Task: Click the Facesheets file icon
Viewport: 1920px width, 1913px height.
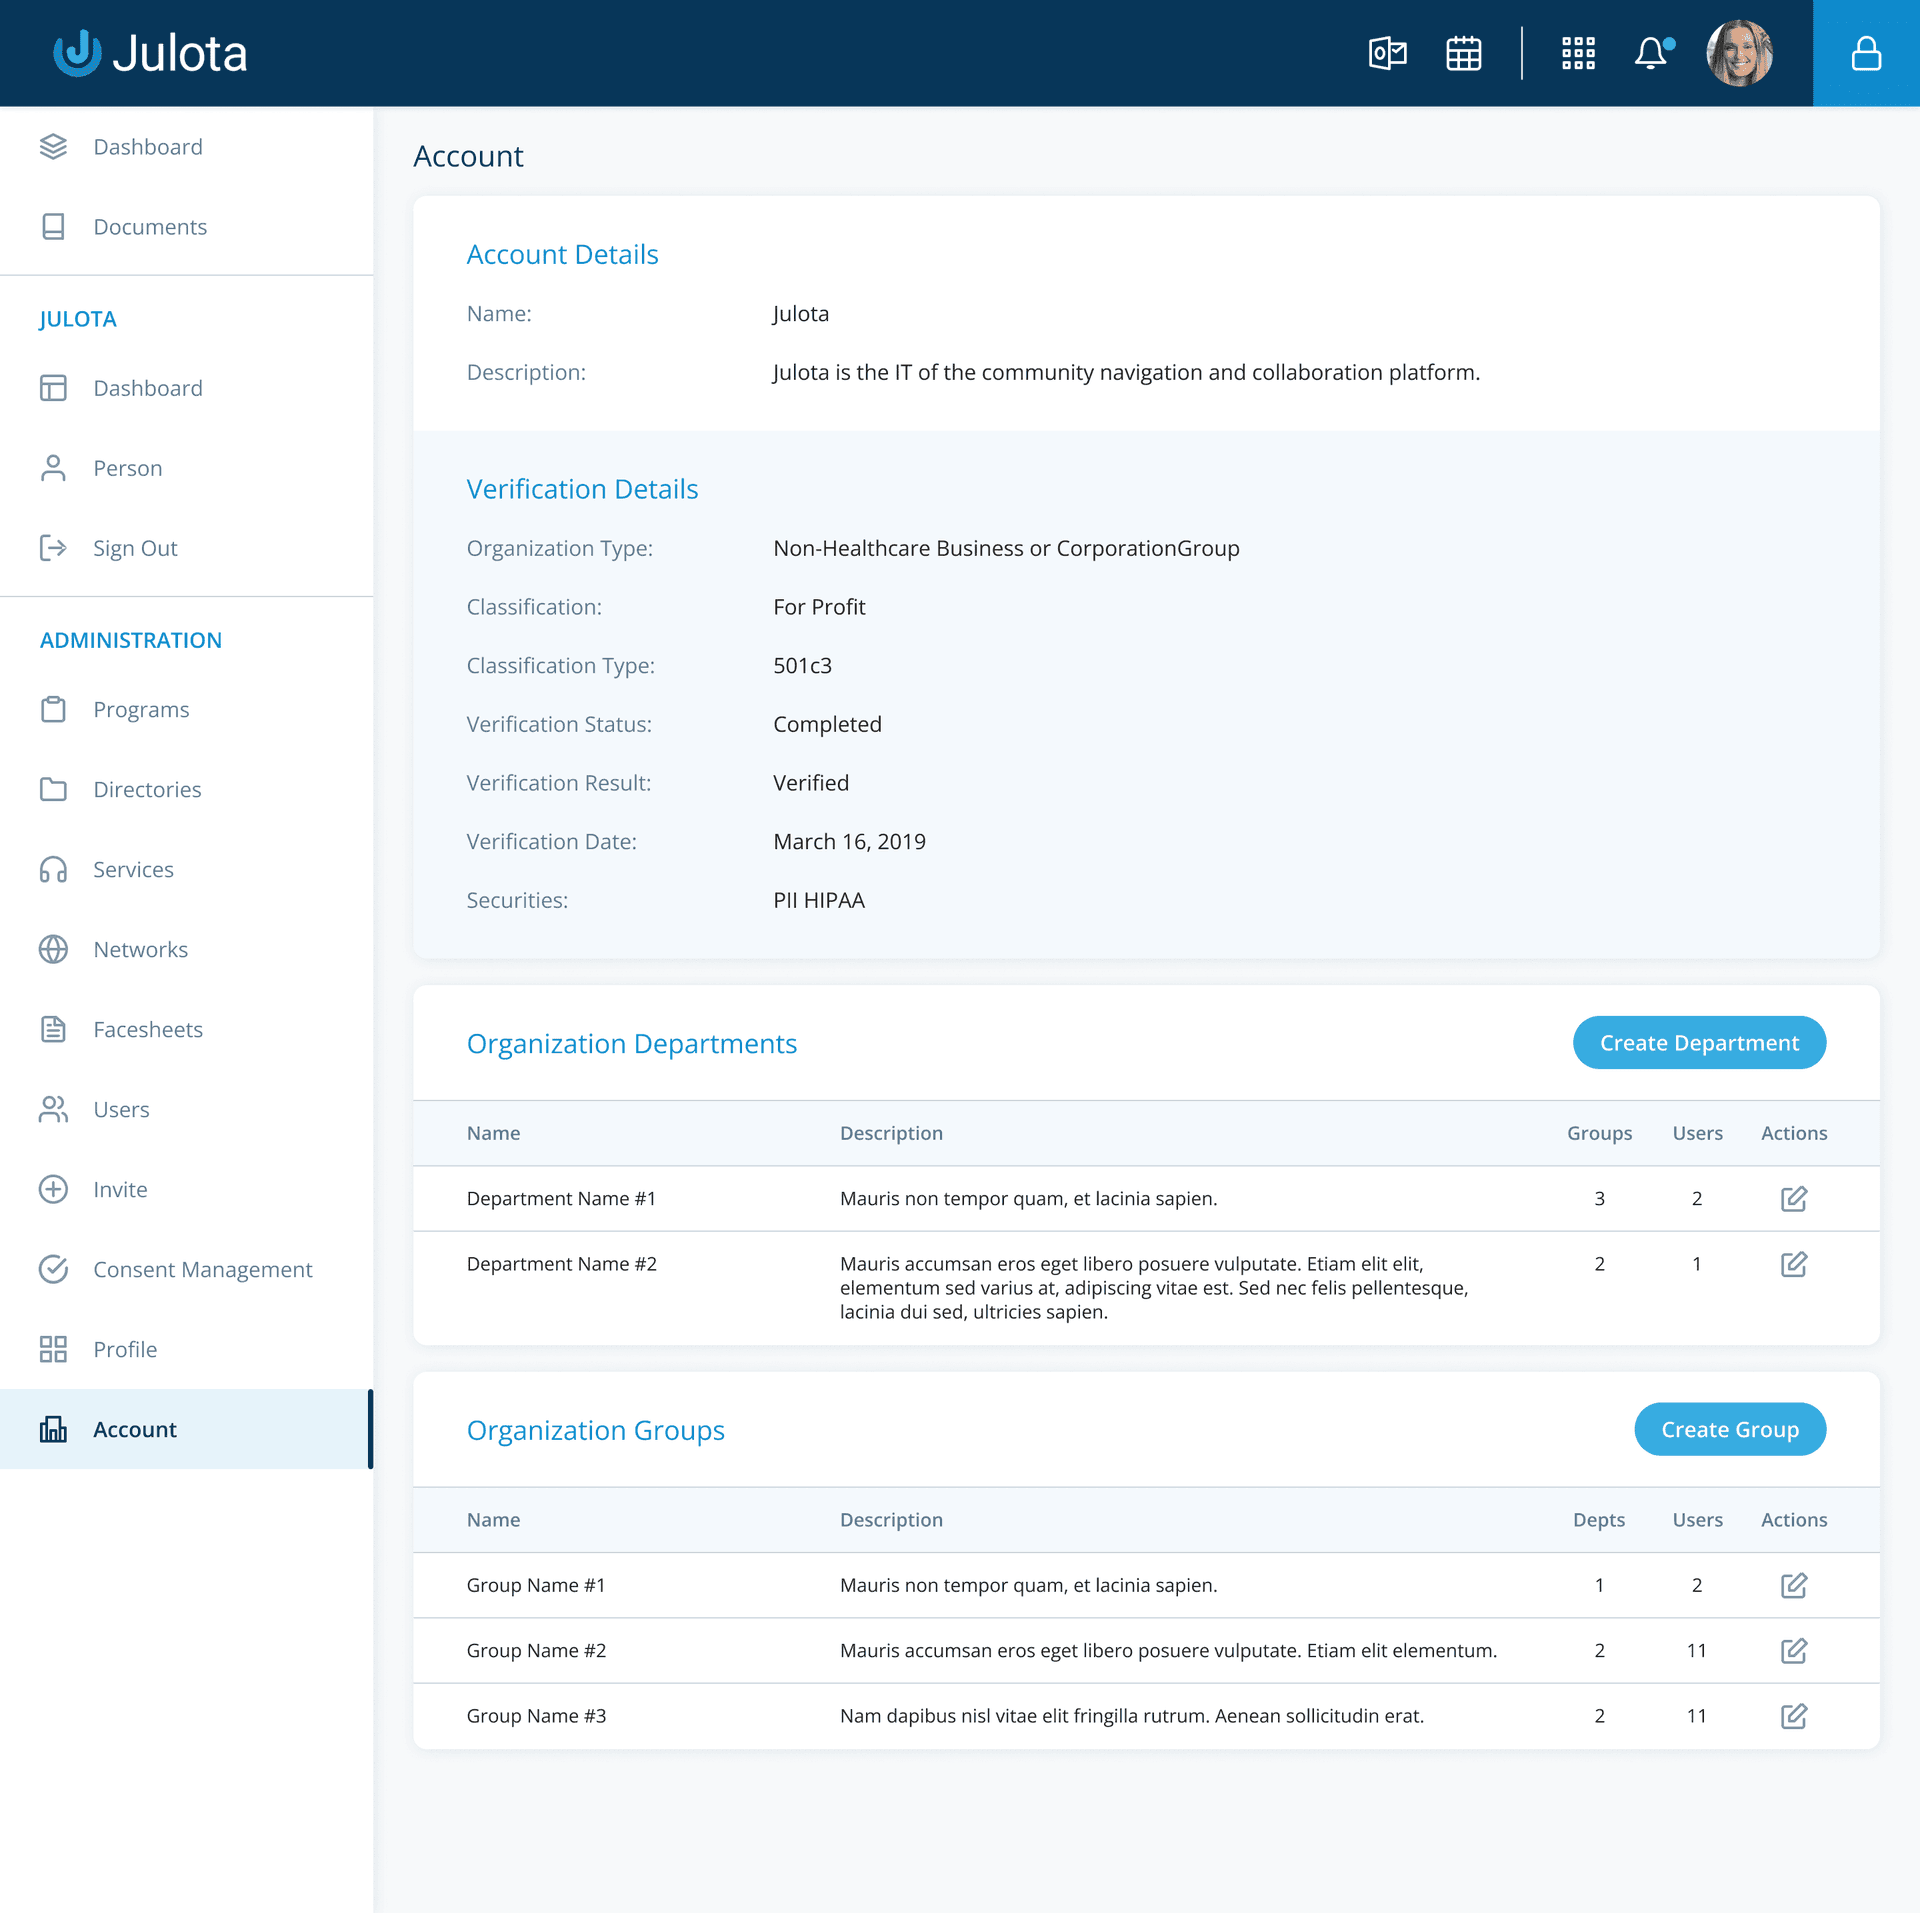Action: coord(53,1029)
